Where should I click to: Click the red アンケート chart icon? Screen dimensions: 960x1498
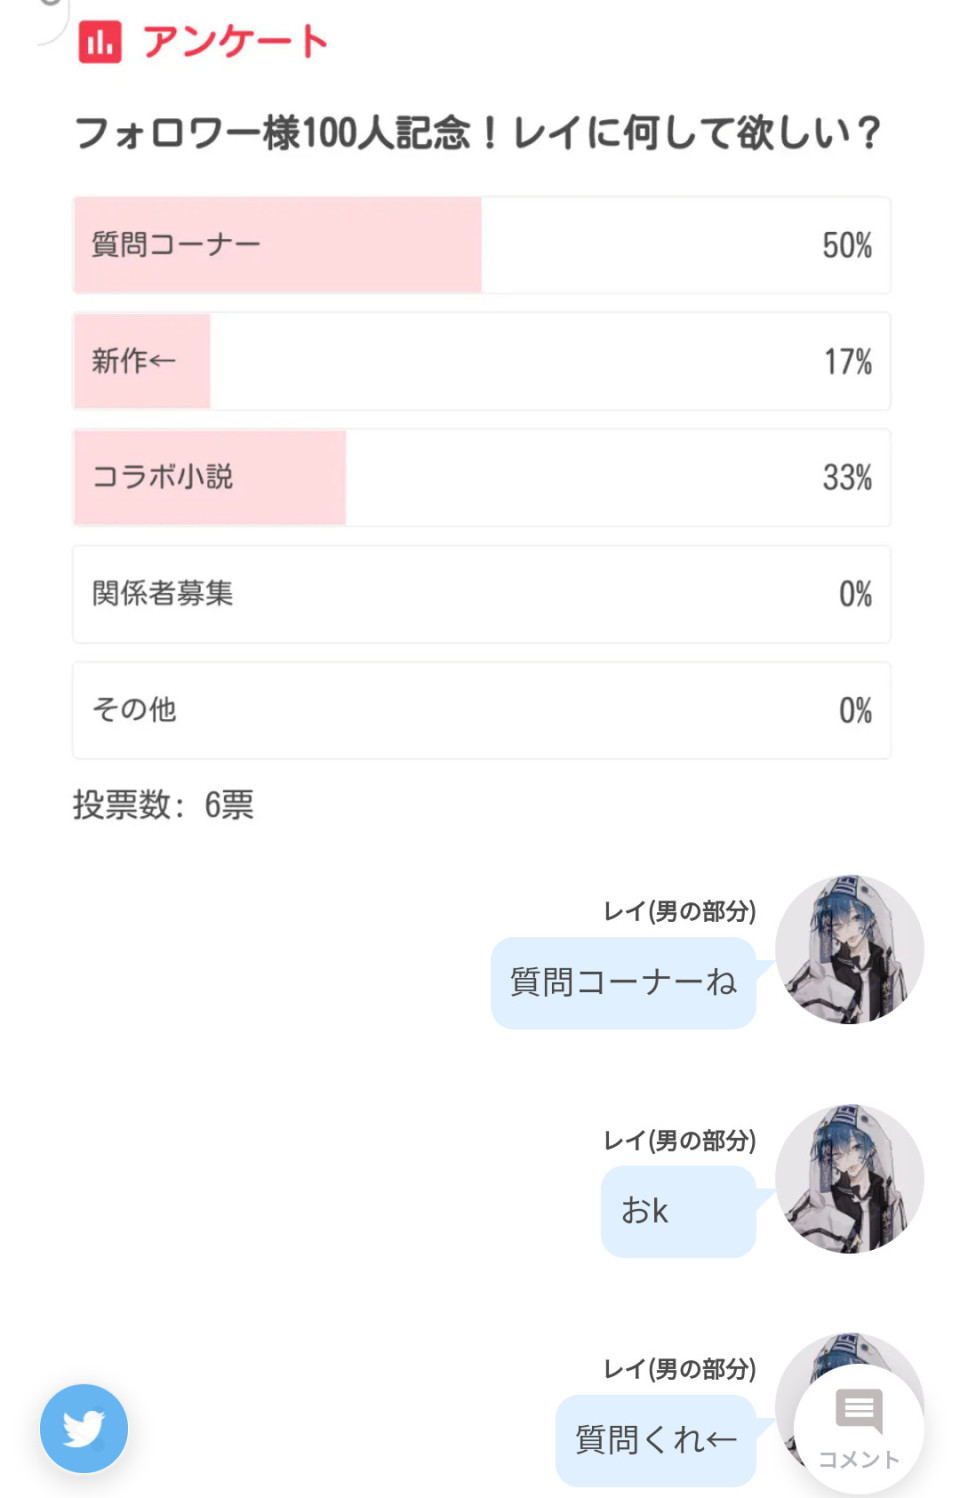[100, 42]
